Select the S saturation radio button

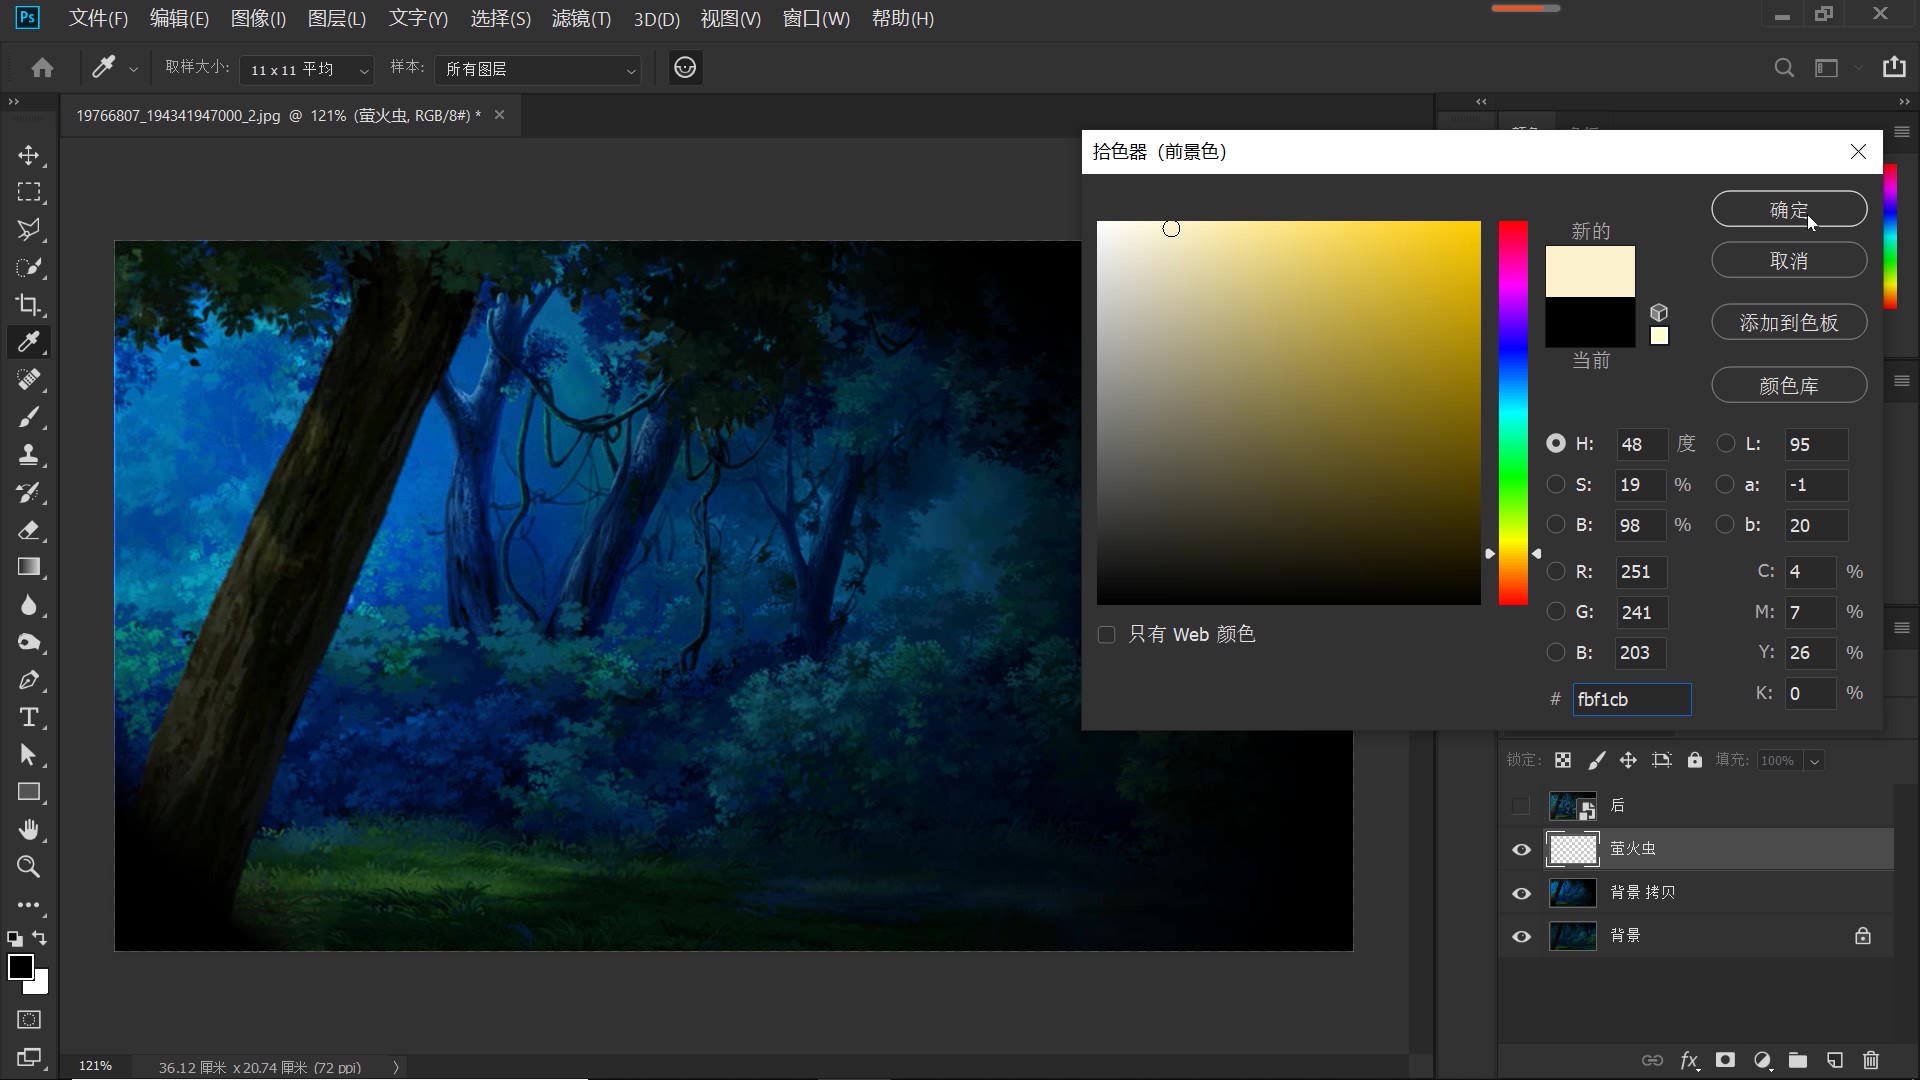1556,485
